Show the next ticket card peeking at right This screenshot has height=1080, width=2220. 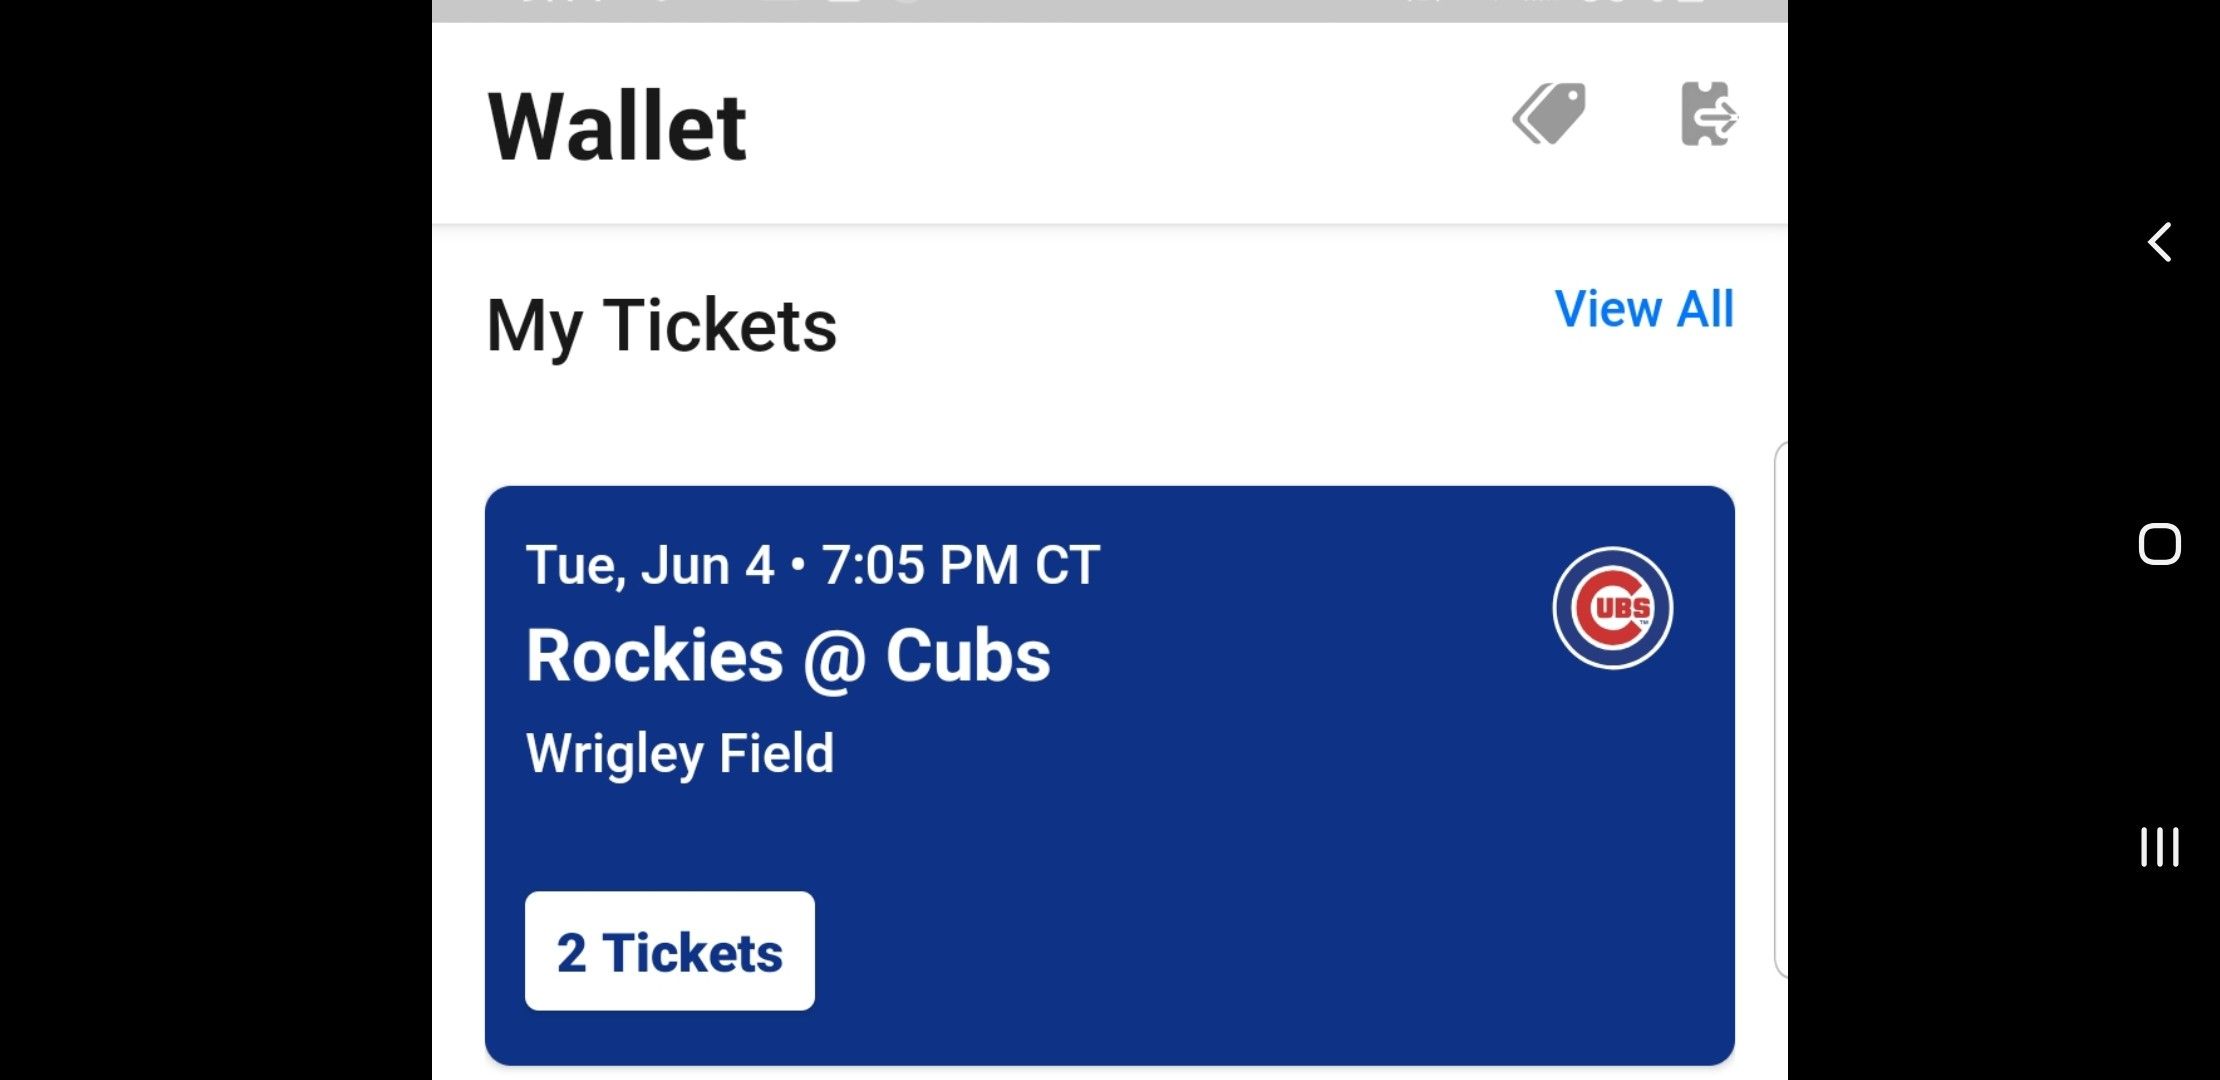point(1780,710)
